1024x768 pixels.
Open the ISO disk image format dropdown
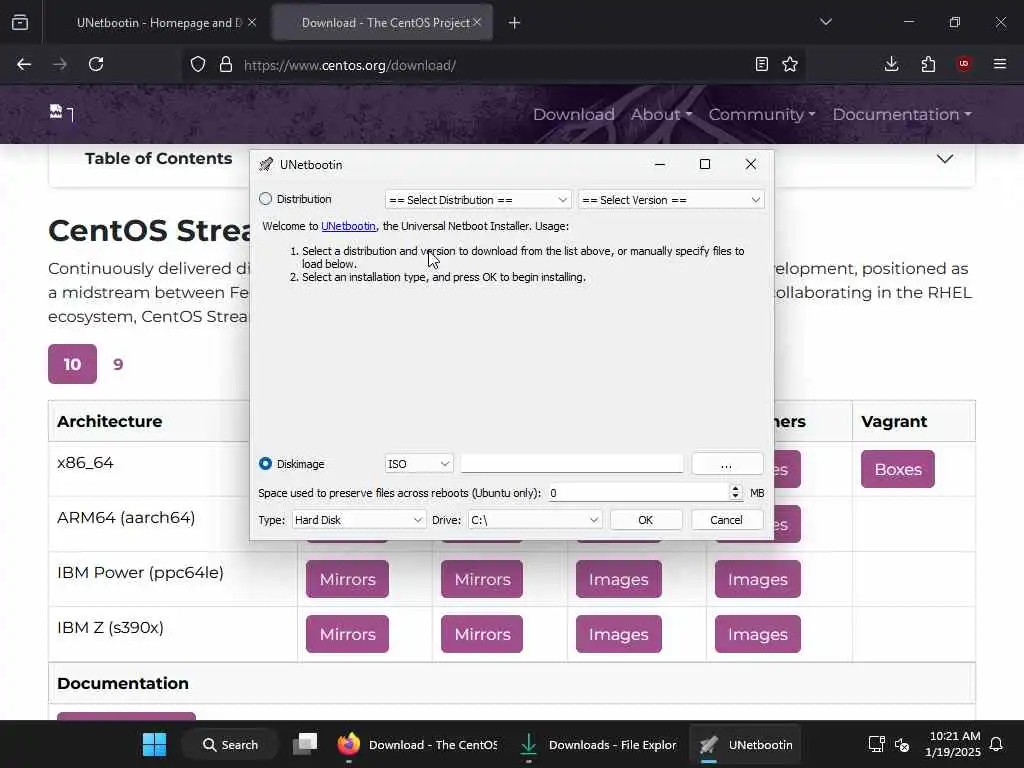point(419,464)
